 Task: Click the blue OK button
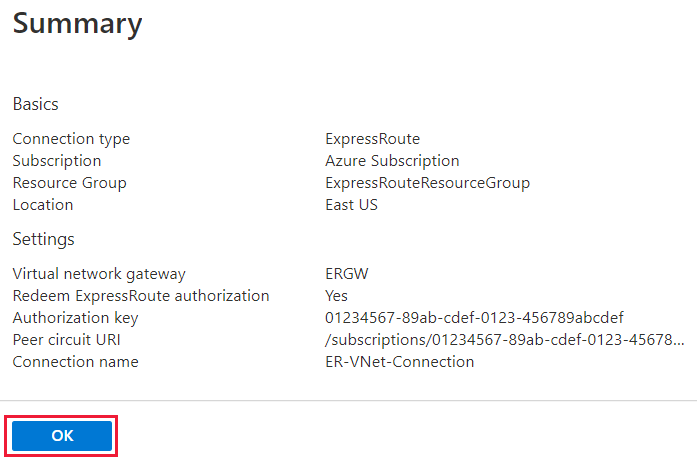[x=62, y=436]
